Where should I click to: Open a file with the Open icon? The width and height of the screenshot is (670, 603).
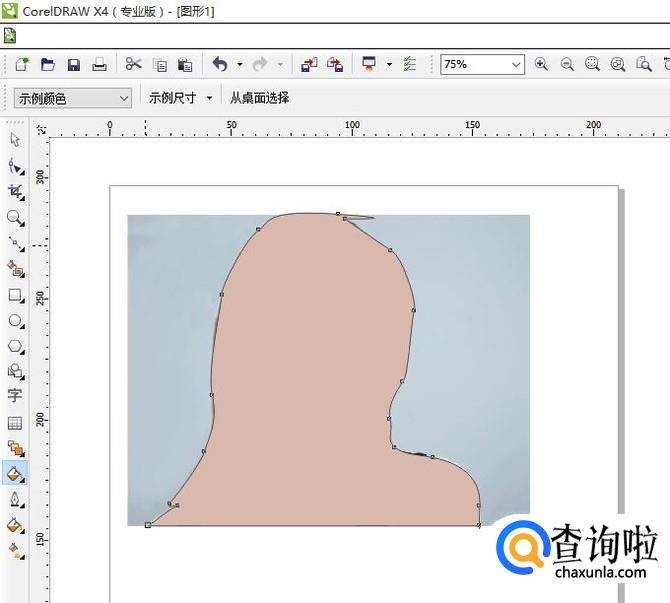tap(47, 65)
